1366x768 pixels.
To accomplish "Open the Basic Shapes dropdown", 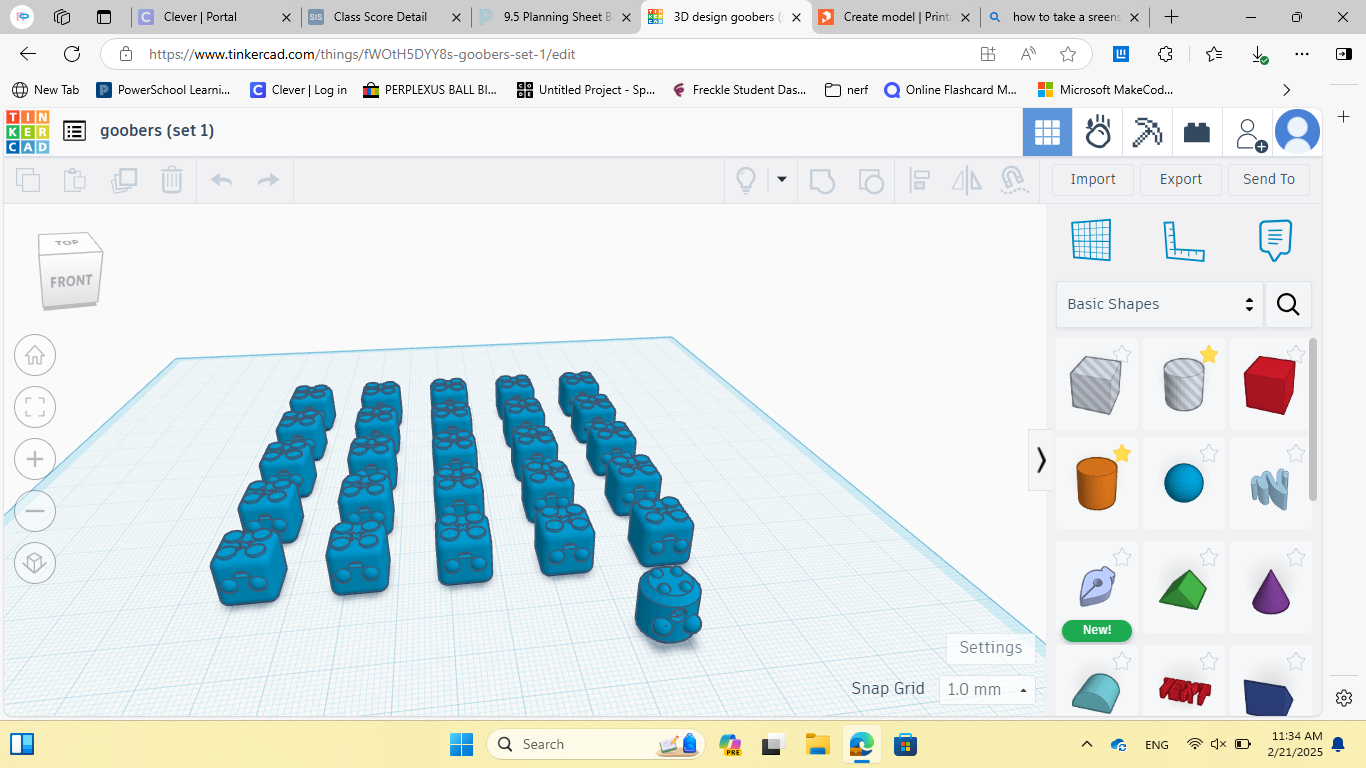I will (x=1159, y=304).
